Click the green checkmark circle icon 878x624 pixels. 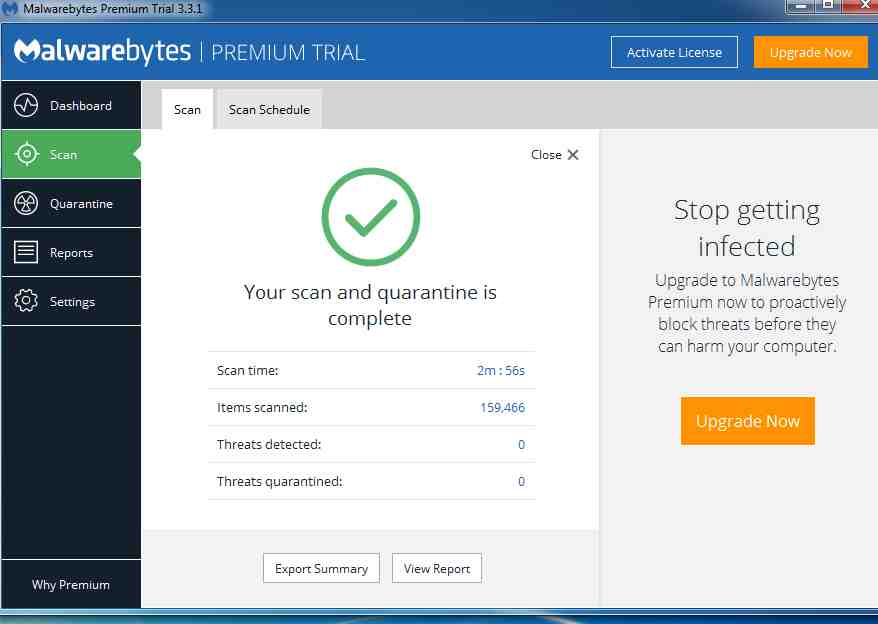[x=370, y=217]
